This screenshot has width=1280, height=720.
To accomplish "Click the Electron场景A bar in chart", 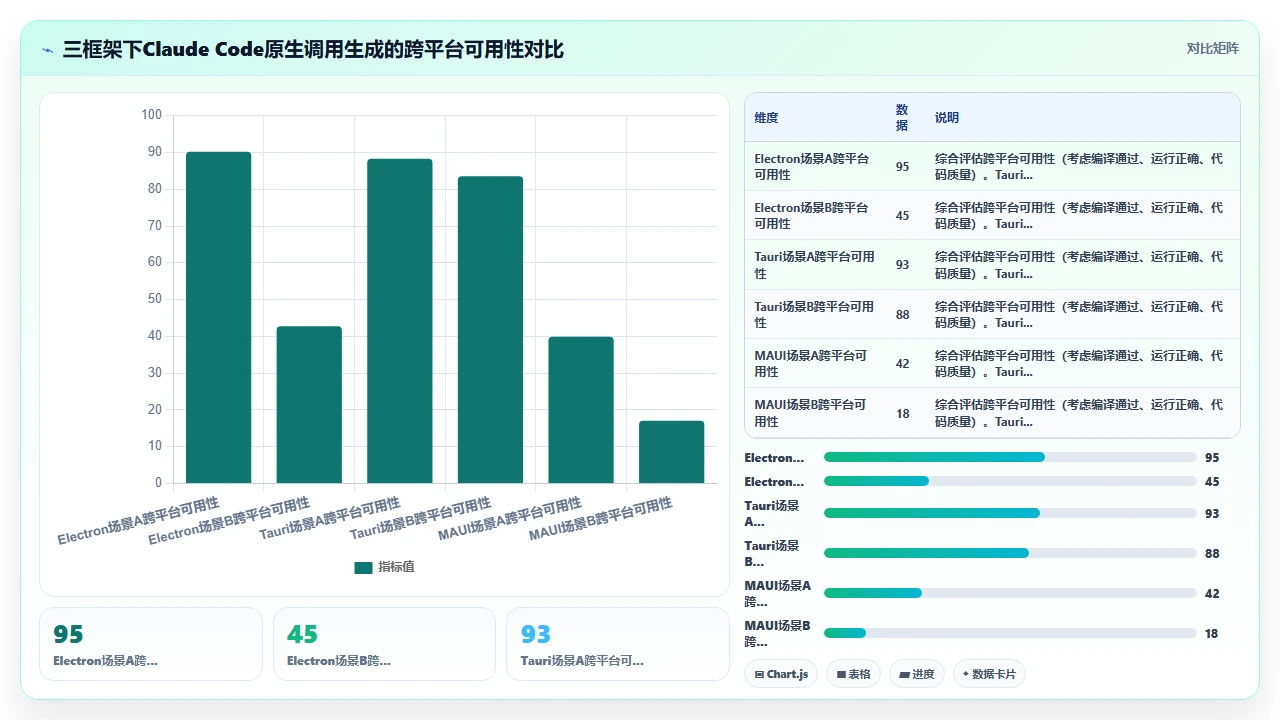I will (x=218, y=318).
